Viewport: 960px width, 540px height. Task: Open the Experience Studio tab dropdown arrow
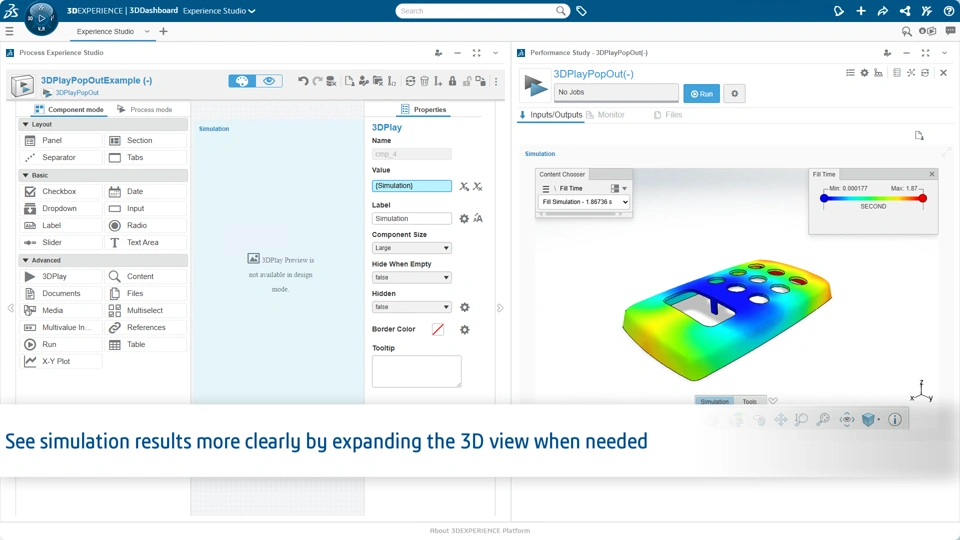pyautogui.click(x=147, y=31)
